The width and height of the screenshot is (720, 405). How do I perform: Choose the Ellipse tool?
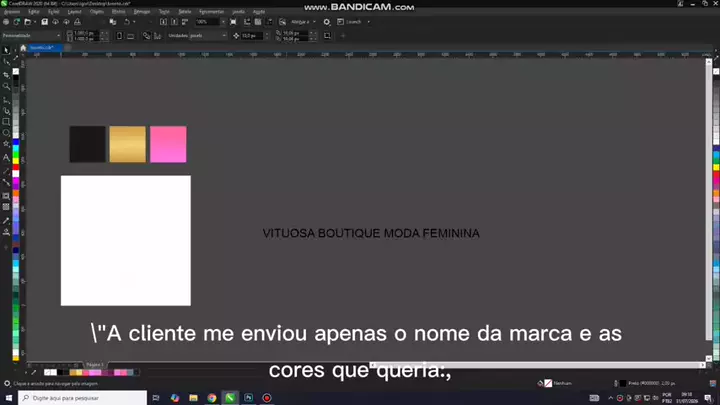pos(6,133)
